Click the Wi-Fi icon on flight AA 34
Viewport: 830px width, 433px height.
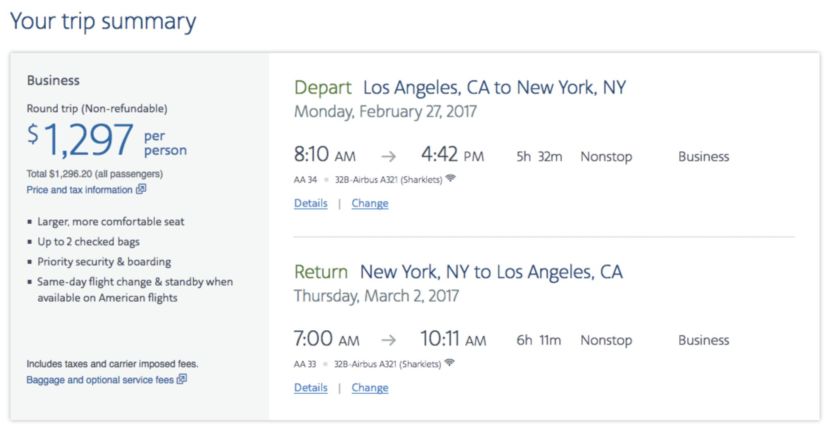pyautogui.click(x=451, y=179)
